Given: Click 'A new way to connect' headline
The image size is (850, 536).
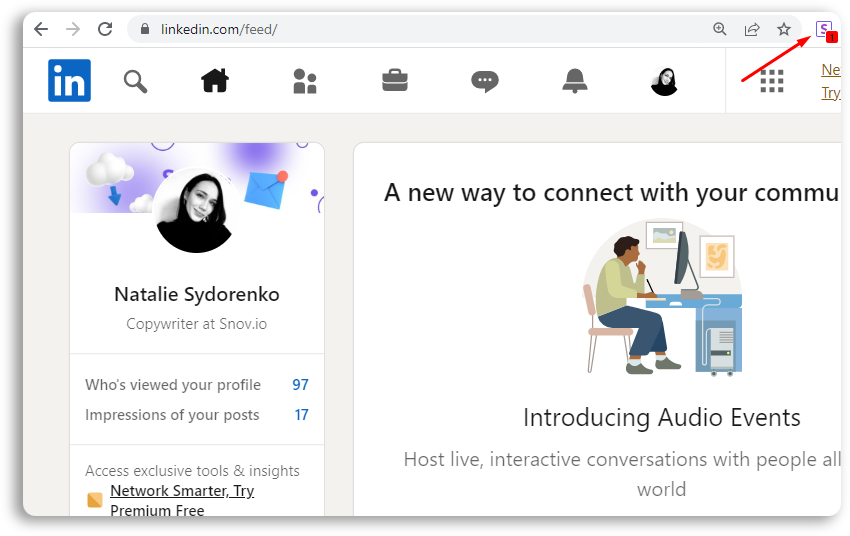Looking at the screenshot, I should 612,192.
